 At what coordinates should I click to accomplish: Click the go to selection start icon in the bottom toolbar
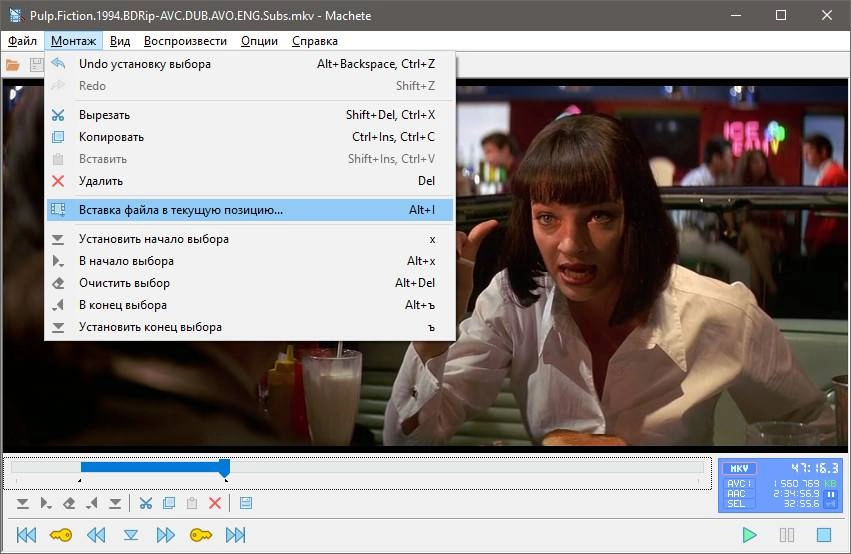pos(46,504)
